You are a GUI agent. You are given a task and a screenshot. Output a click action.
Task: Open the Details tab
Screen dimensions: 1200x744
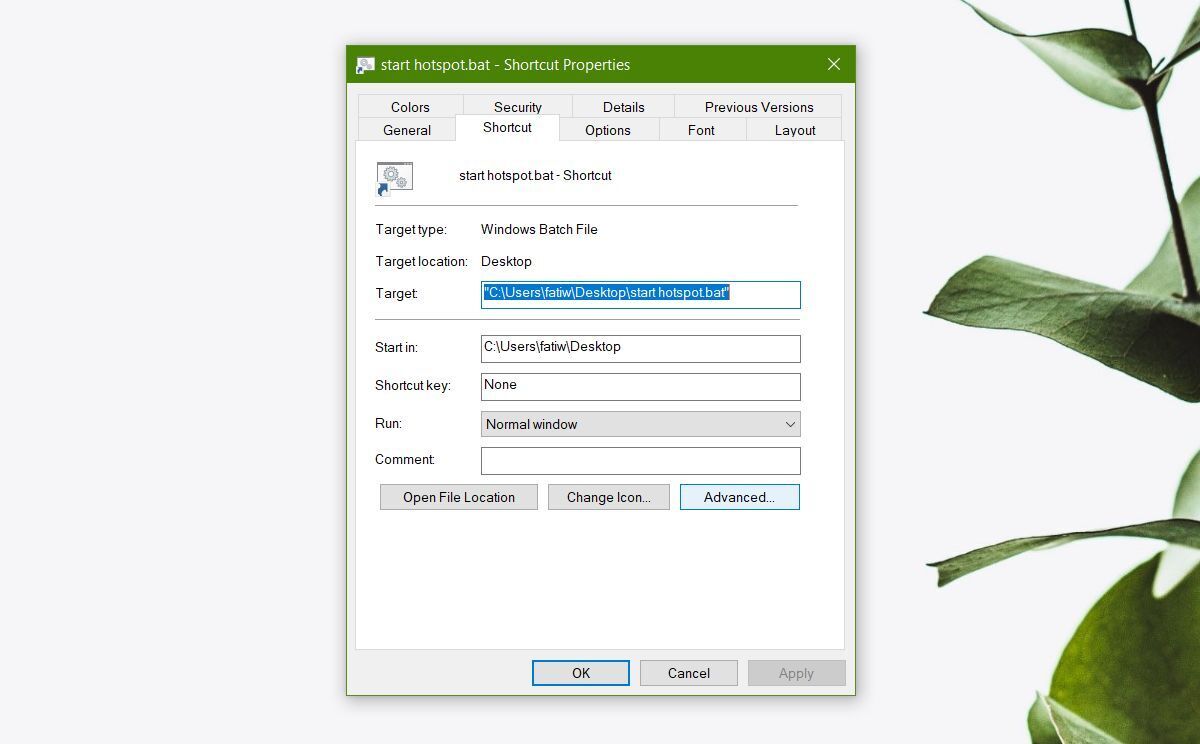(x=623, y=106)
